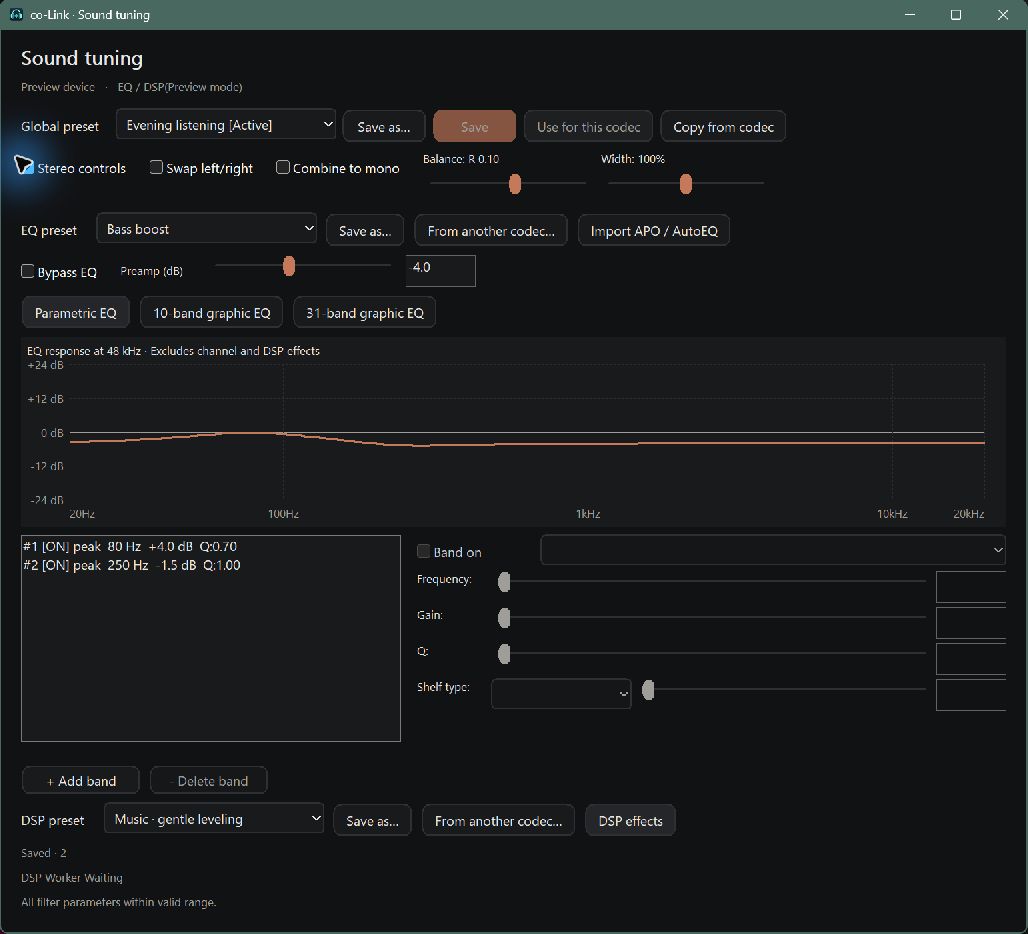Switch to the 10-band graphic EQ tab
Viewport: 1028px width, 934px height.
click(x=211, y=313)
